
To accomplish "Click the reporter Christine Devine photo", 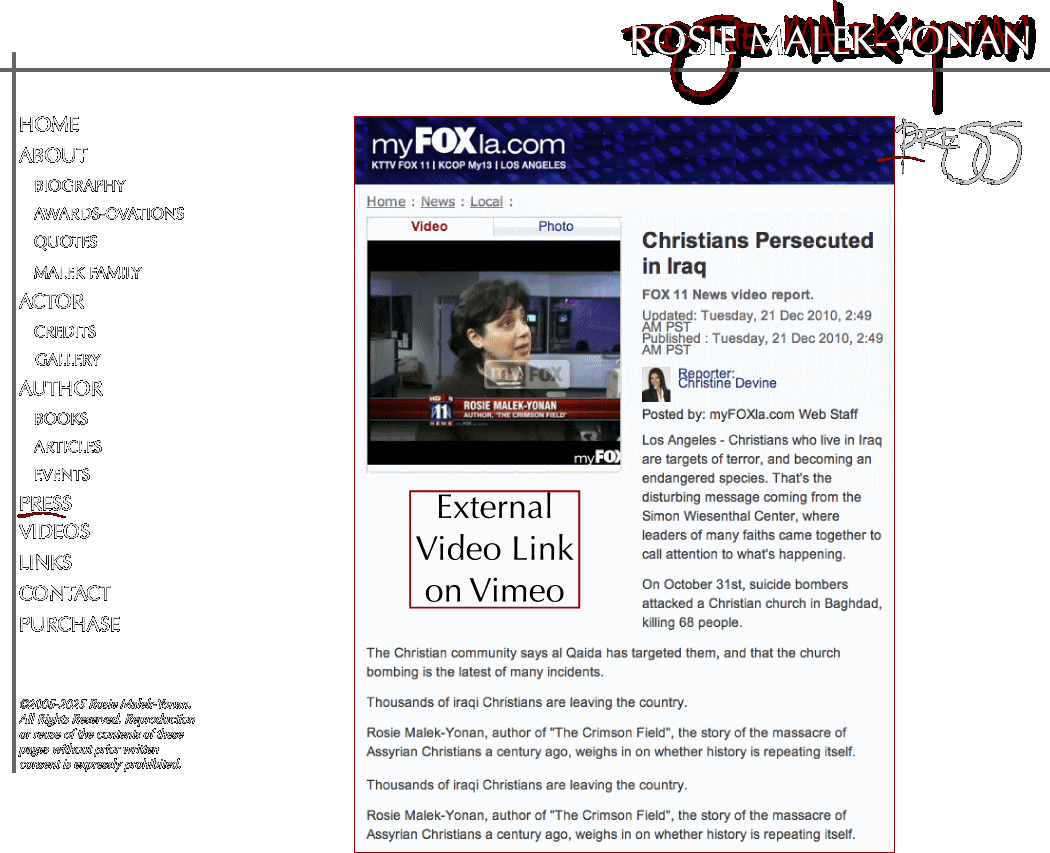I will pyautogui.click(x=656, y=384).
